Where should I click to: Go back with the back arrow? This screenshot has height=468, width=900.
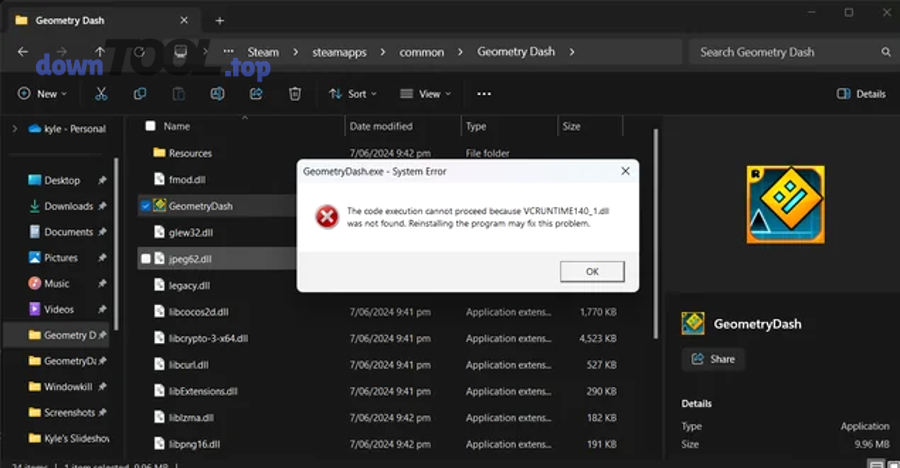click(x=23, y=52)
